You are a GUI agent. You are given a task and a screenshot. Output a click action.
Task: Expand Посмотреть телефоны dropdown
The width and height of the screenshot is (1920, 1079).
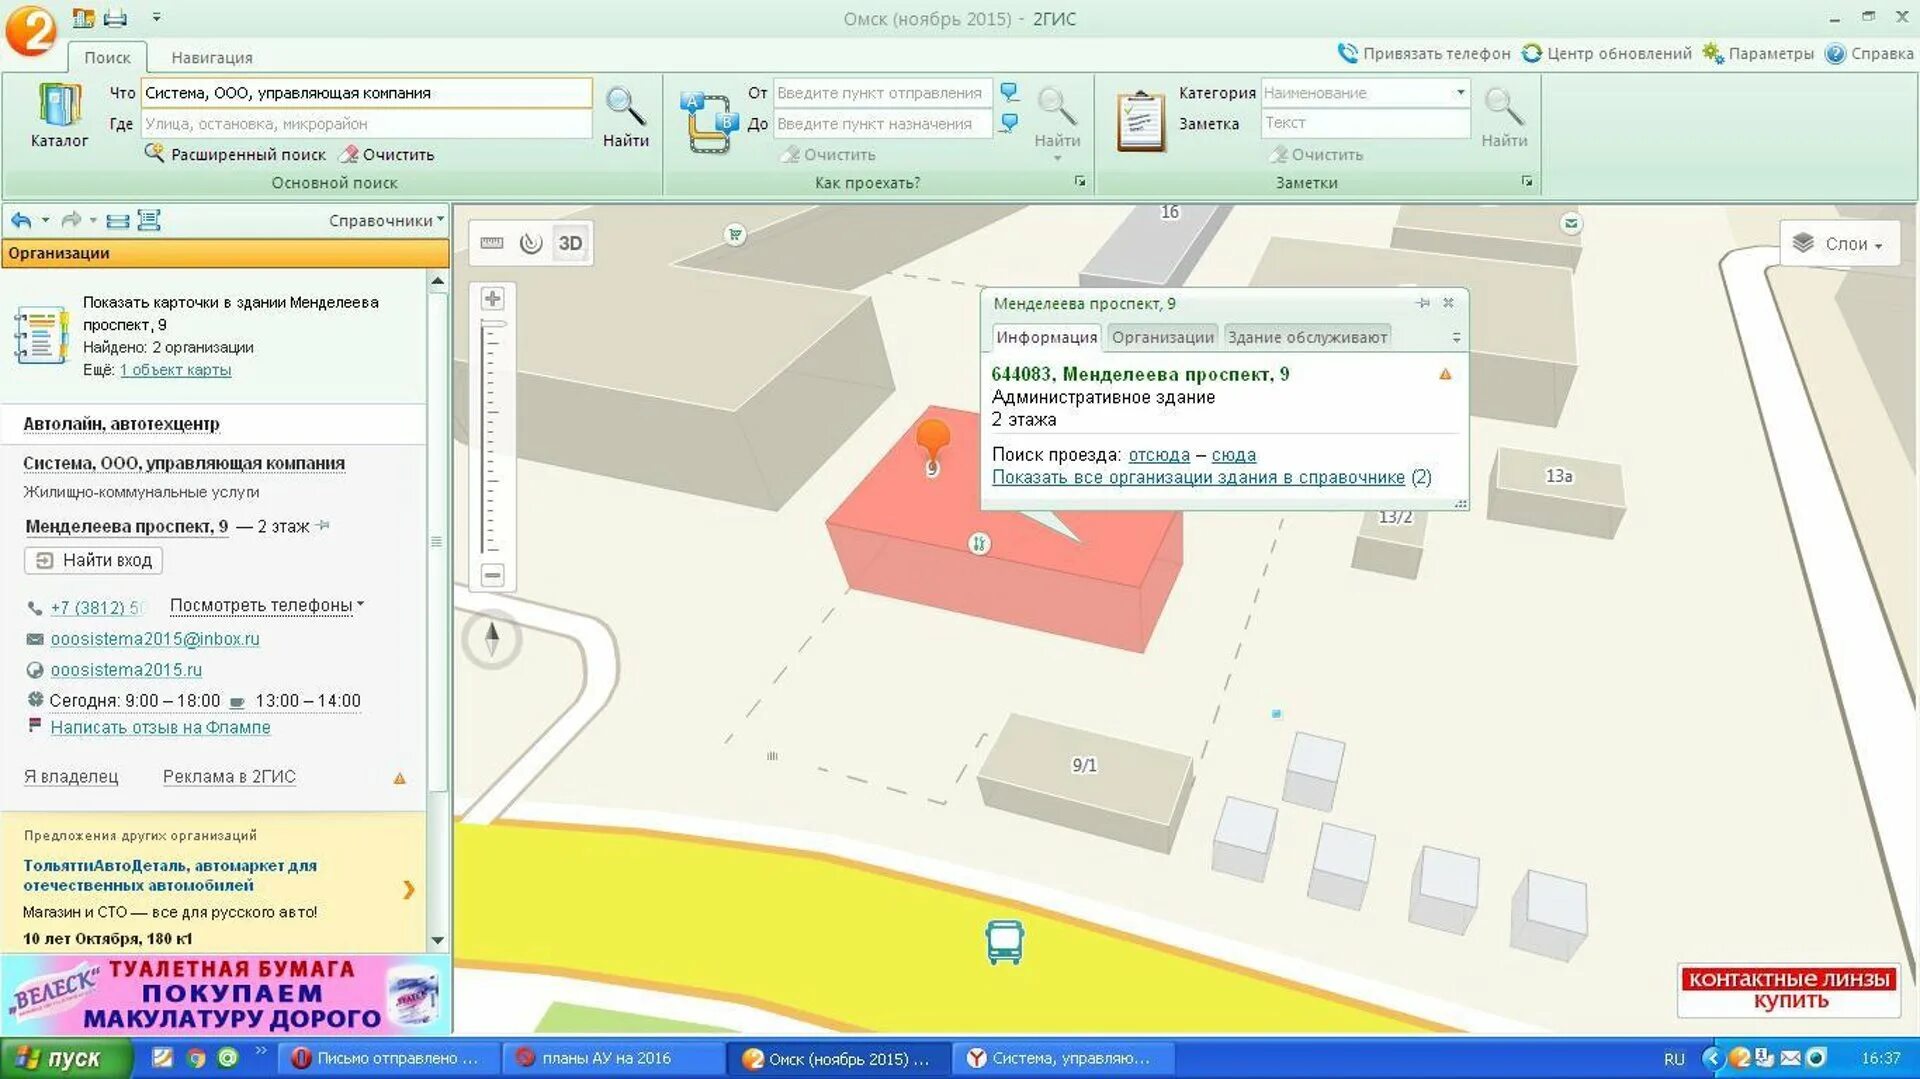click(x=266, y=605)
